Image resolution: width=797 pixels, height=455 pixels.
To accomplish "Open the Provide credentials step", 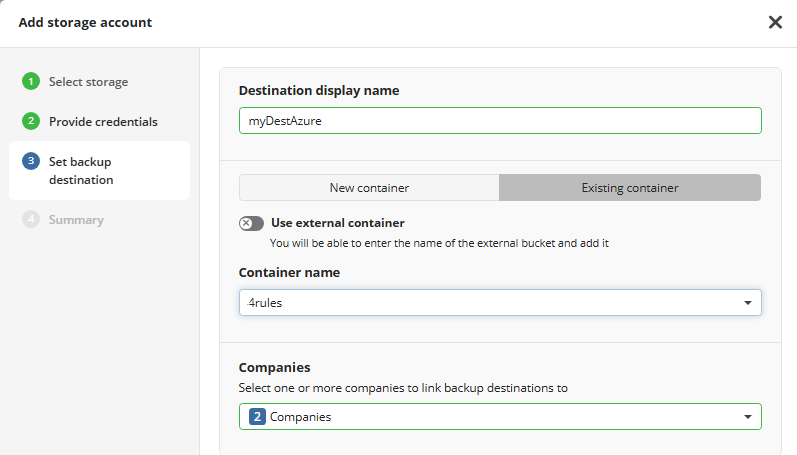I will (103, 121).
